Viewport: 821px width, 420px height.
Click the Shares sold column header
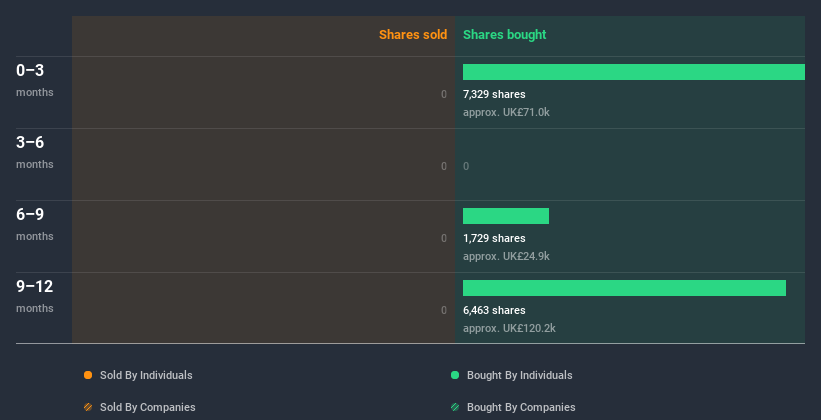pos(413,35)
